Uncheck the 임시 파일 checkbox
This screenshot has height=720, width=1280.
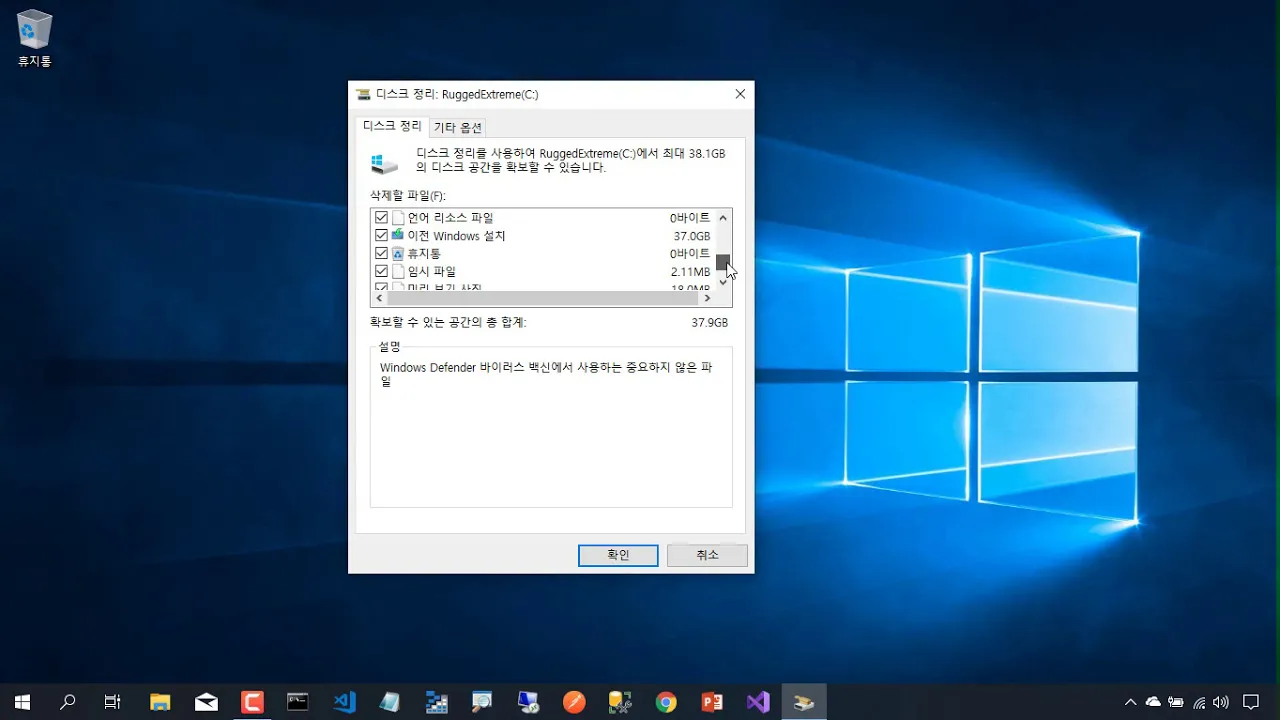(381, 271)
